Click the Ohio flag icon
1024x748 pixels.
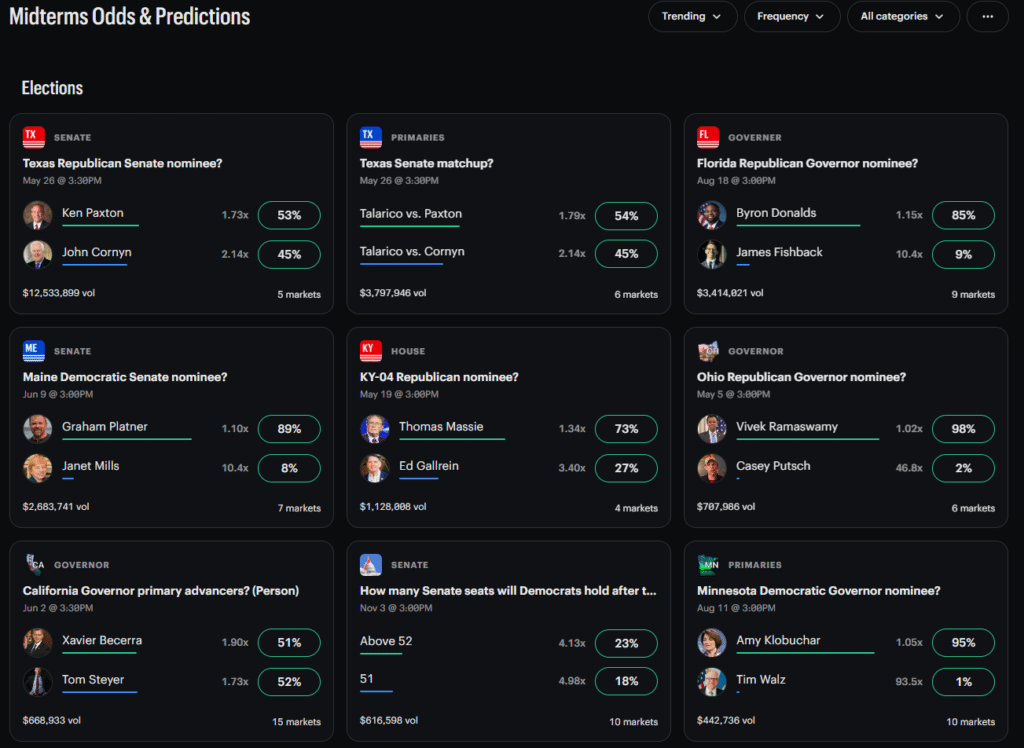point(708,351)
